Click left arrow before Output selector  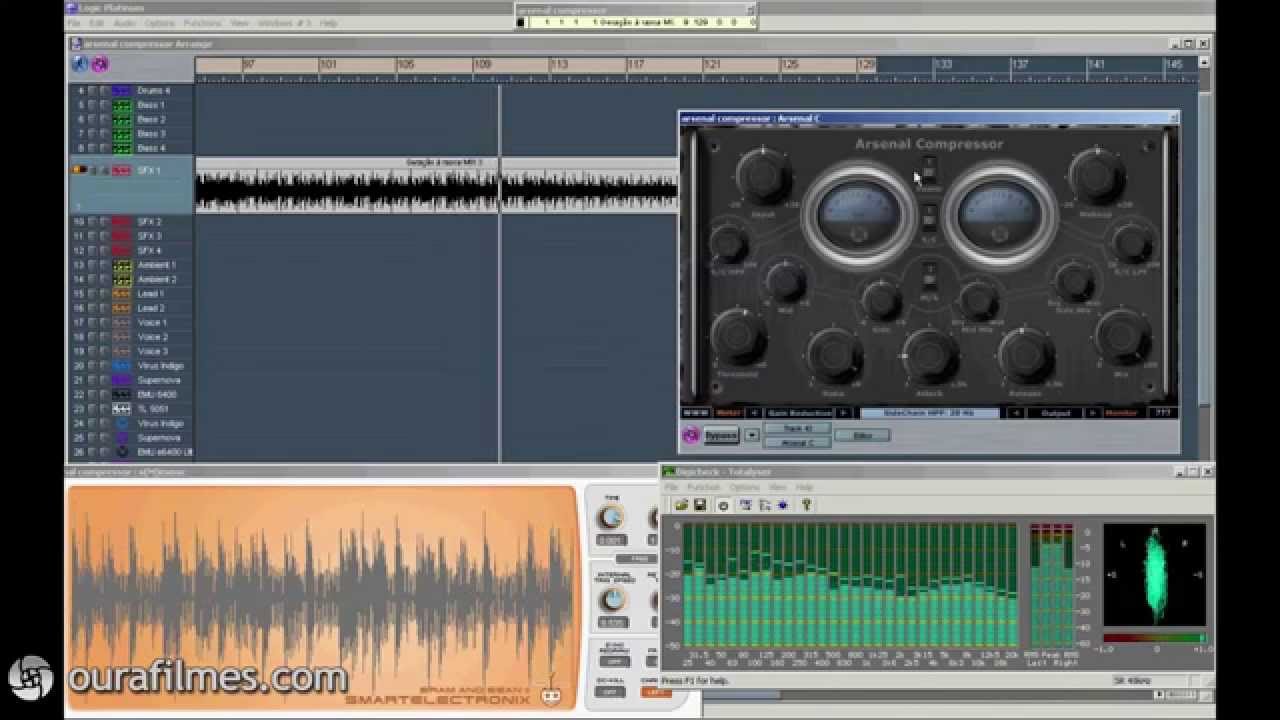(1016, 412)
